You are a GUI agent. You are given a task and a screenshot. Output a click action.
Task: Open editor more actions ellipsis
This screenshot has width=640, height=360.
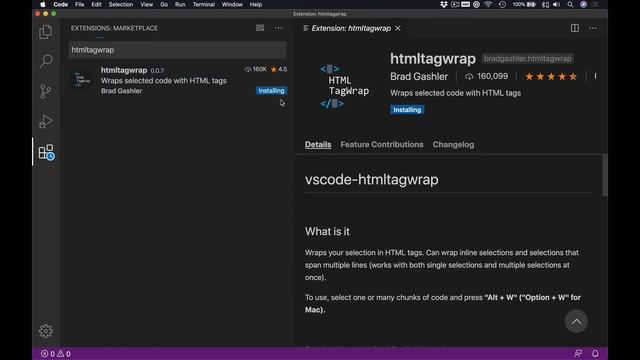(593, 28)
